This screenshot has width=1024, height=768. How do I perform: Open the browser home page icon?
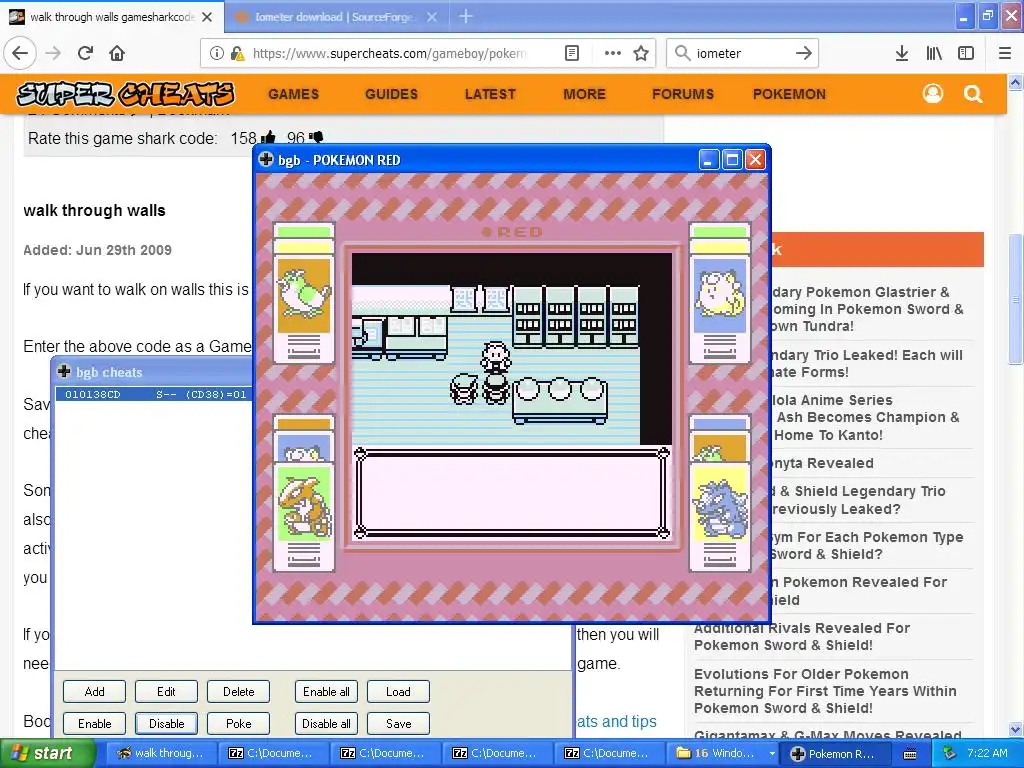[117, 53]
